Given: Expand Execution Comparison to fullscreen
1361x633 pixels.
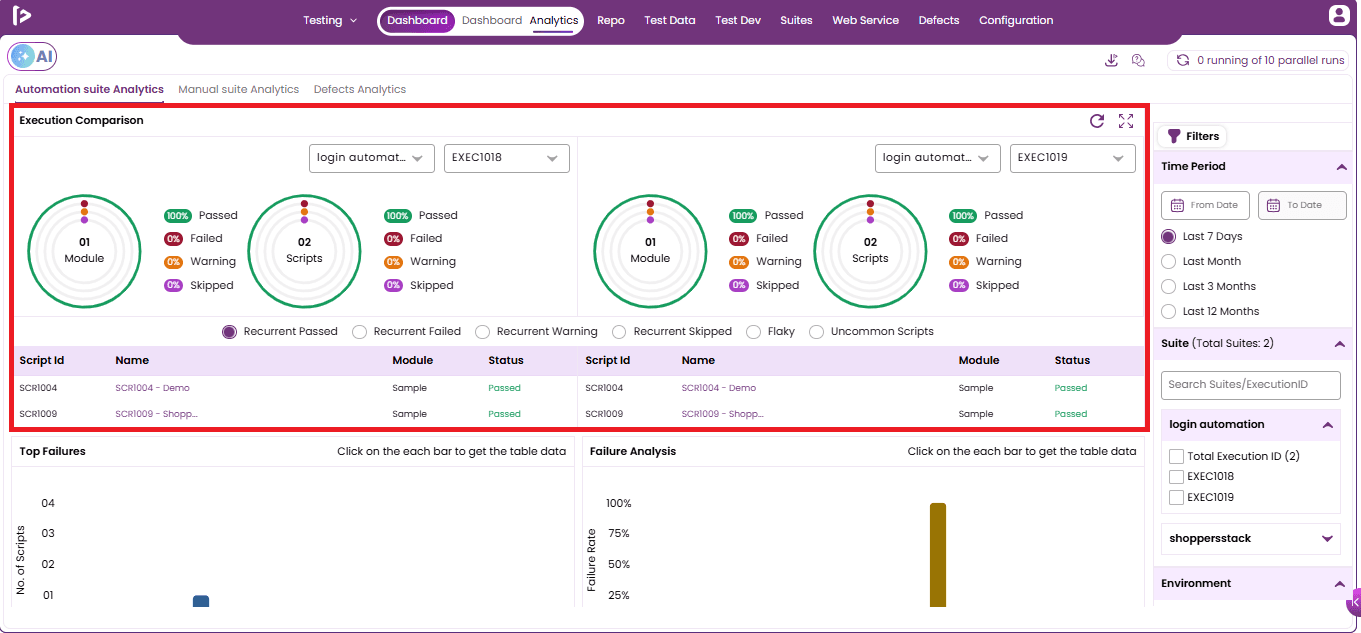Looking at the screenshot, I should point(1126,121).
